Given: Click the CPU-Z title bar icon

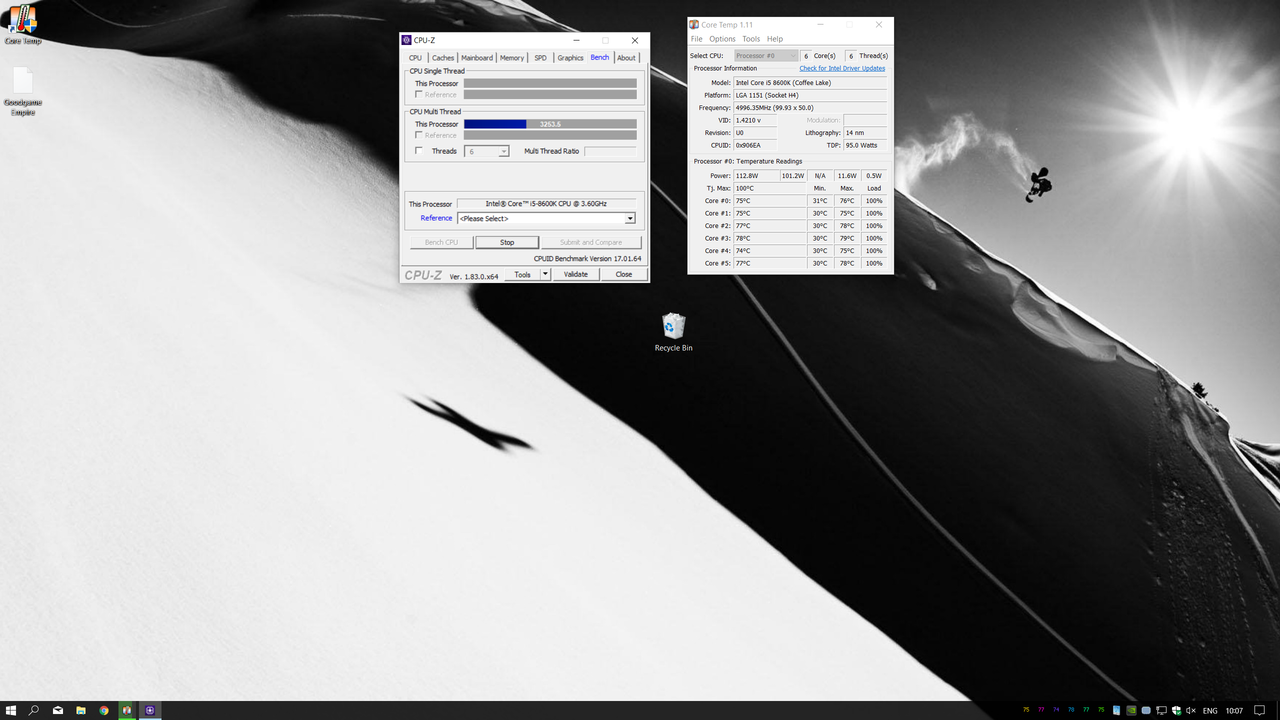Looking at the screenshot, I should (406, 40).
